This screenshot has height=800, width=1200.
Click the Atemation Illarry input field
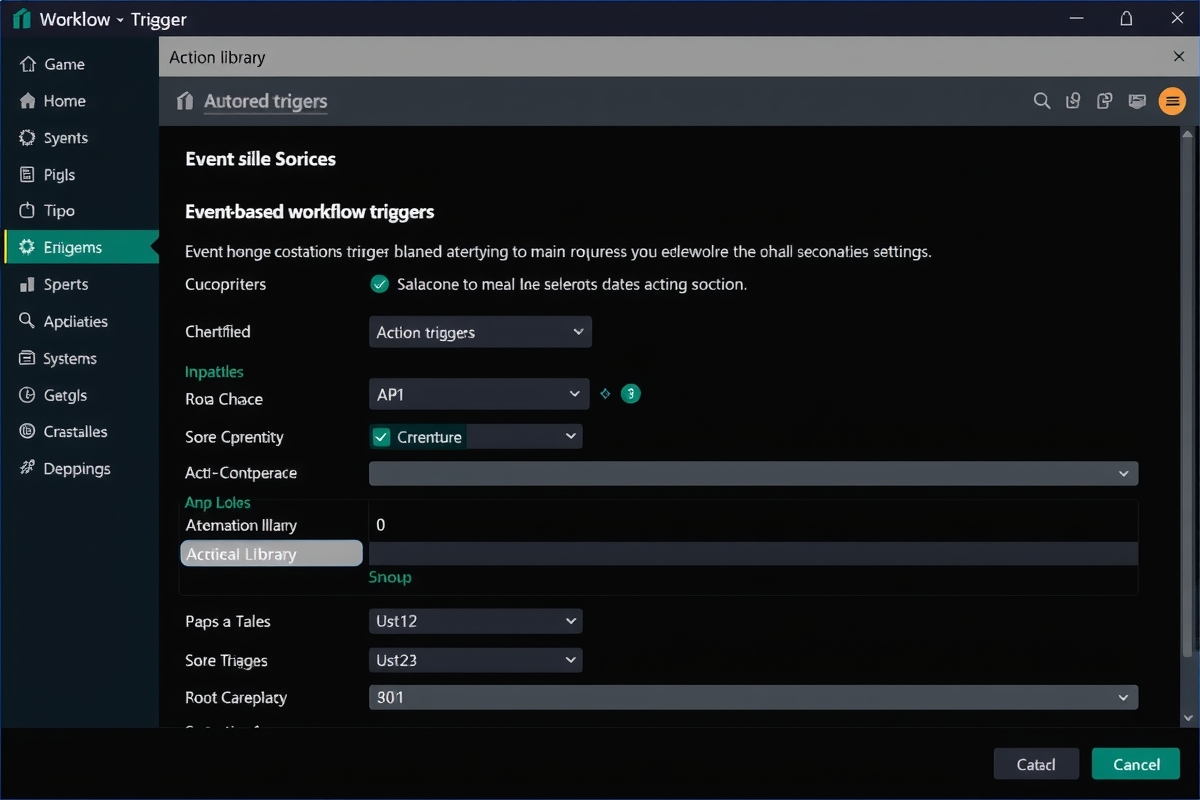coord(753,524)
